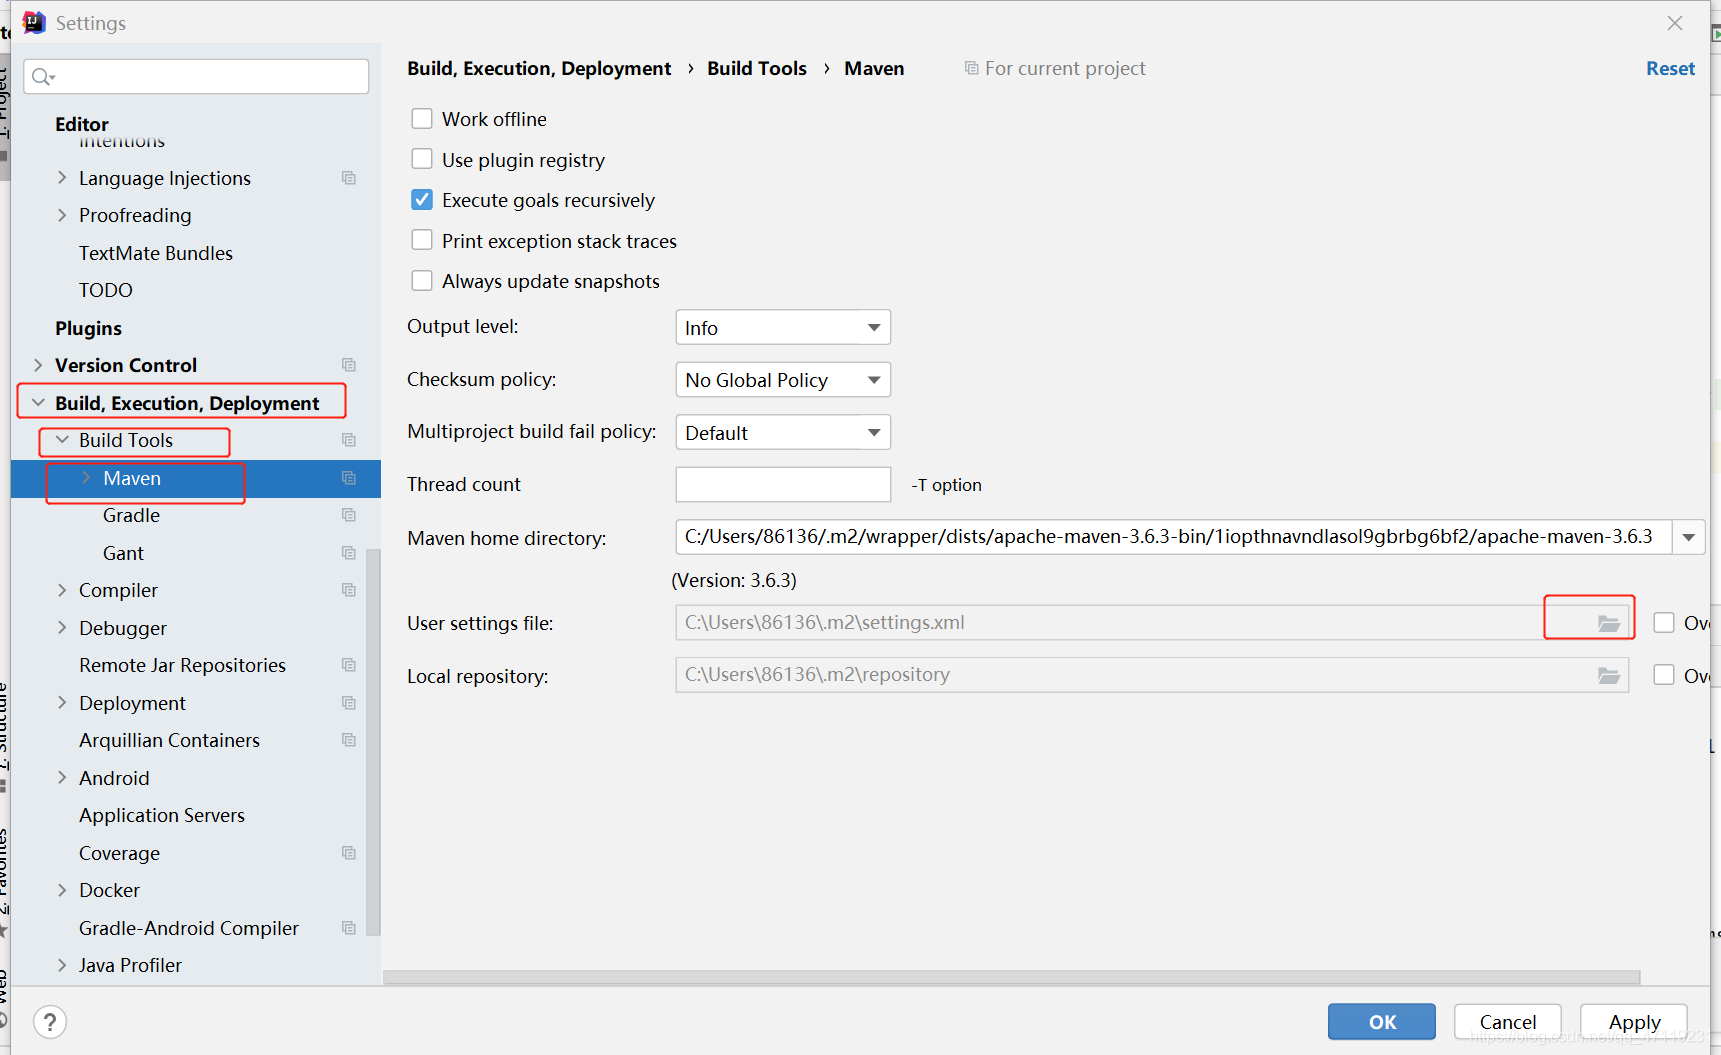Click the project-level icon next to Remote Jar Repositories

pos(349,665)
